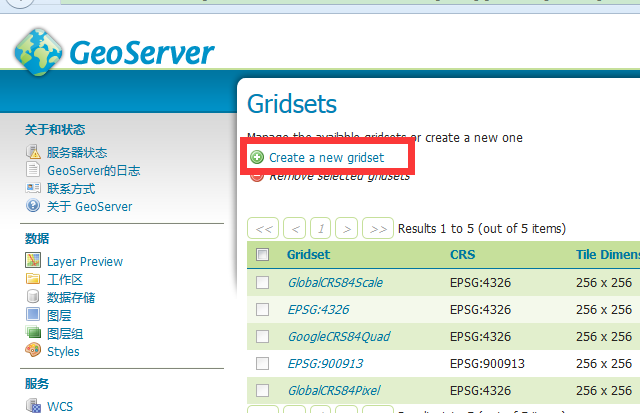Open Layer Preview in sidebar
The height and width of the screenshot is (413, 640).
pos(85,262)
